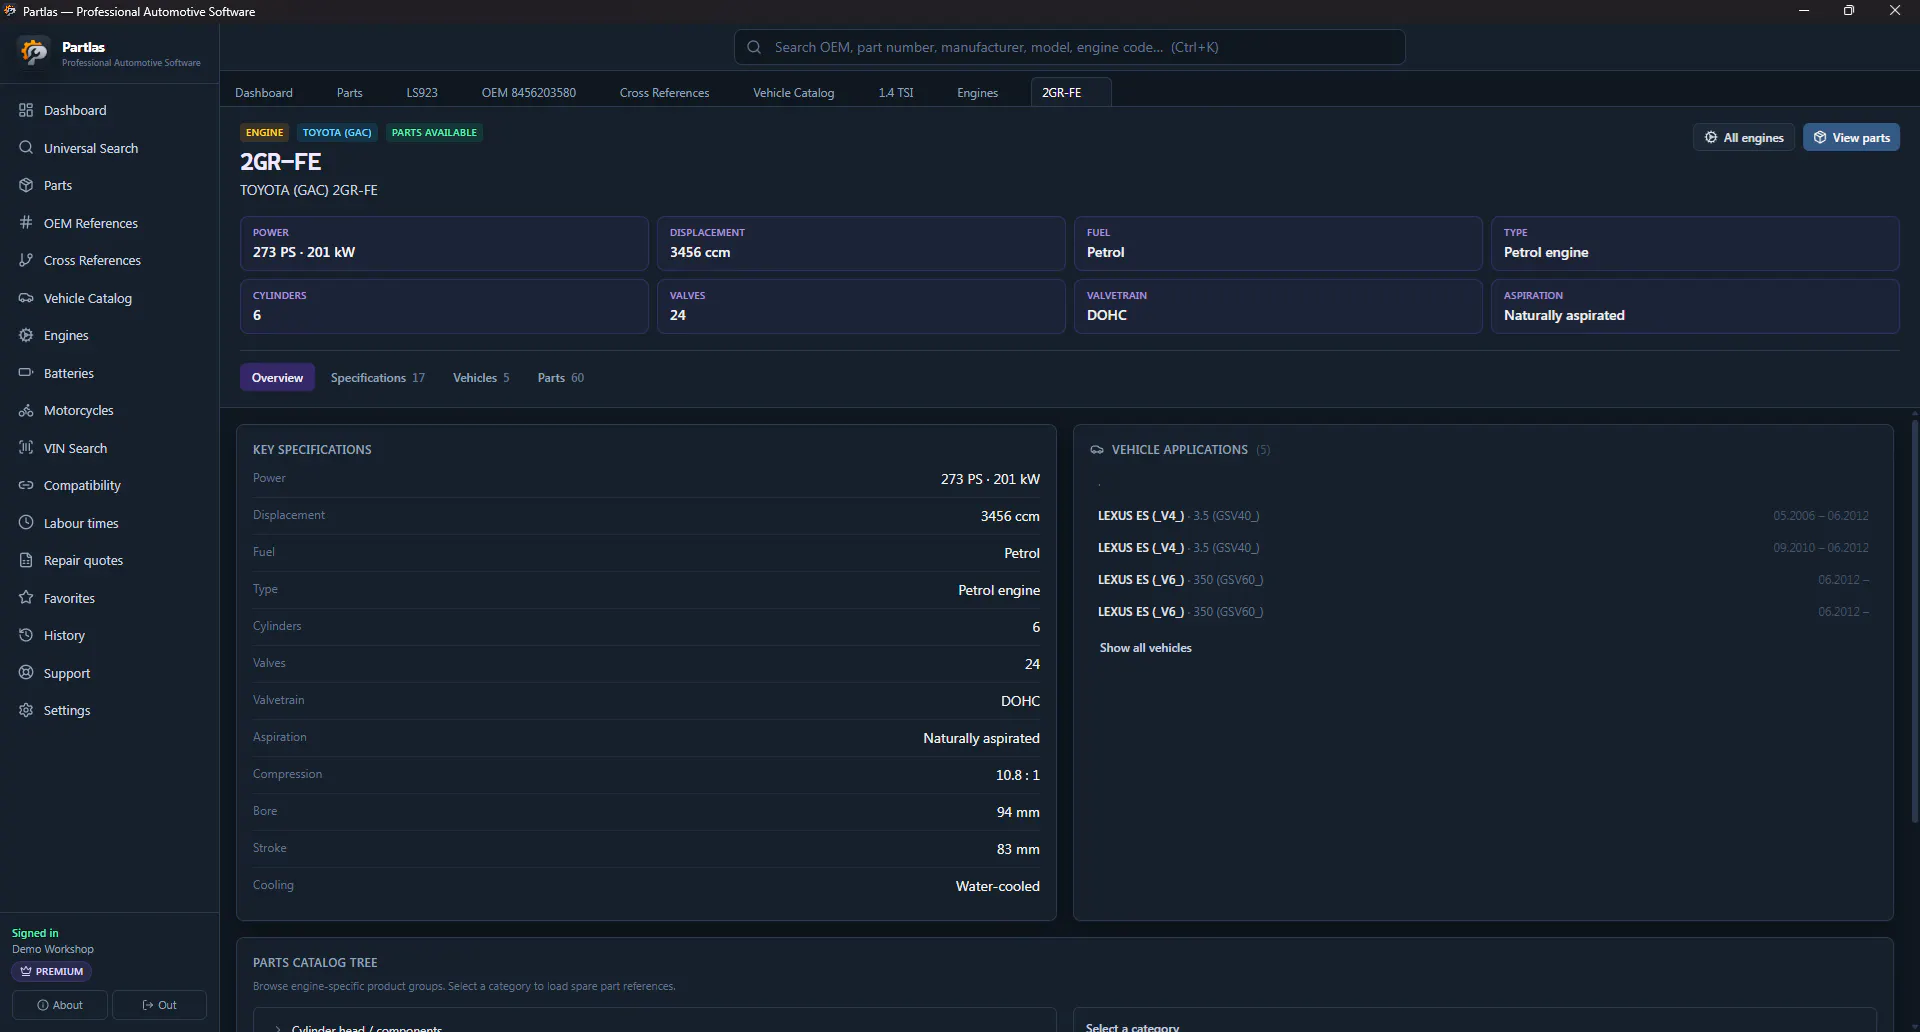Click the vertical page scrollbar

point(1914,620)
